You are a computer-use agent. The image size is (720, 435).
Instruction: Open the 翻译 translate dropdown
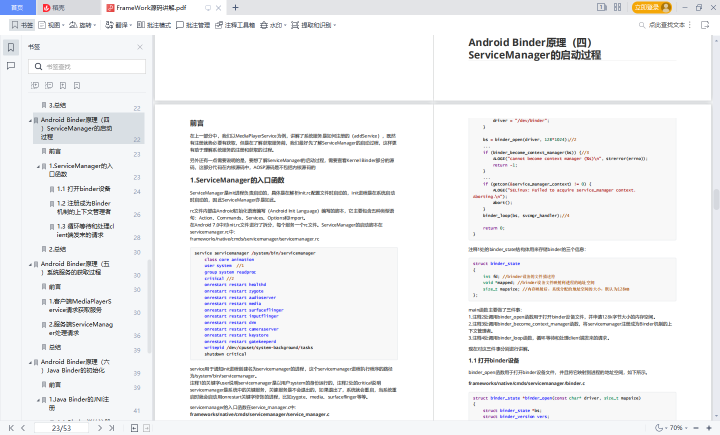pos(118,25)
